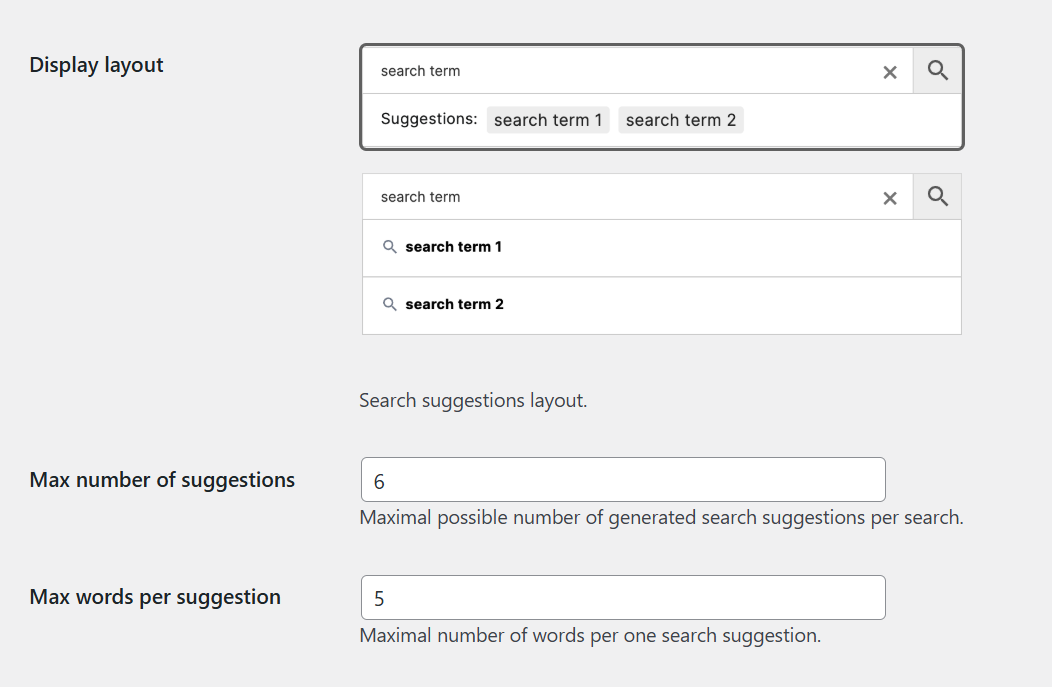1052x687 pixels.
Task: Click the magnifier button in the chip-style layout
Action: pyautogui.click(x=937, y=70)
